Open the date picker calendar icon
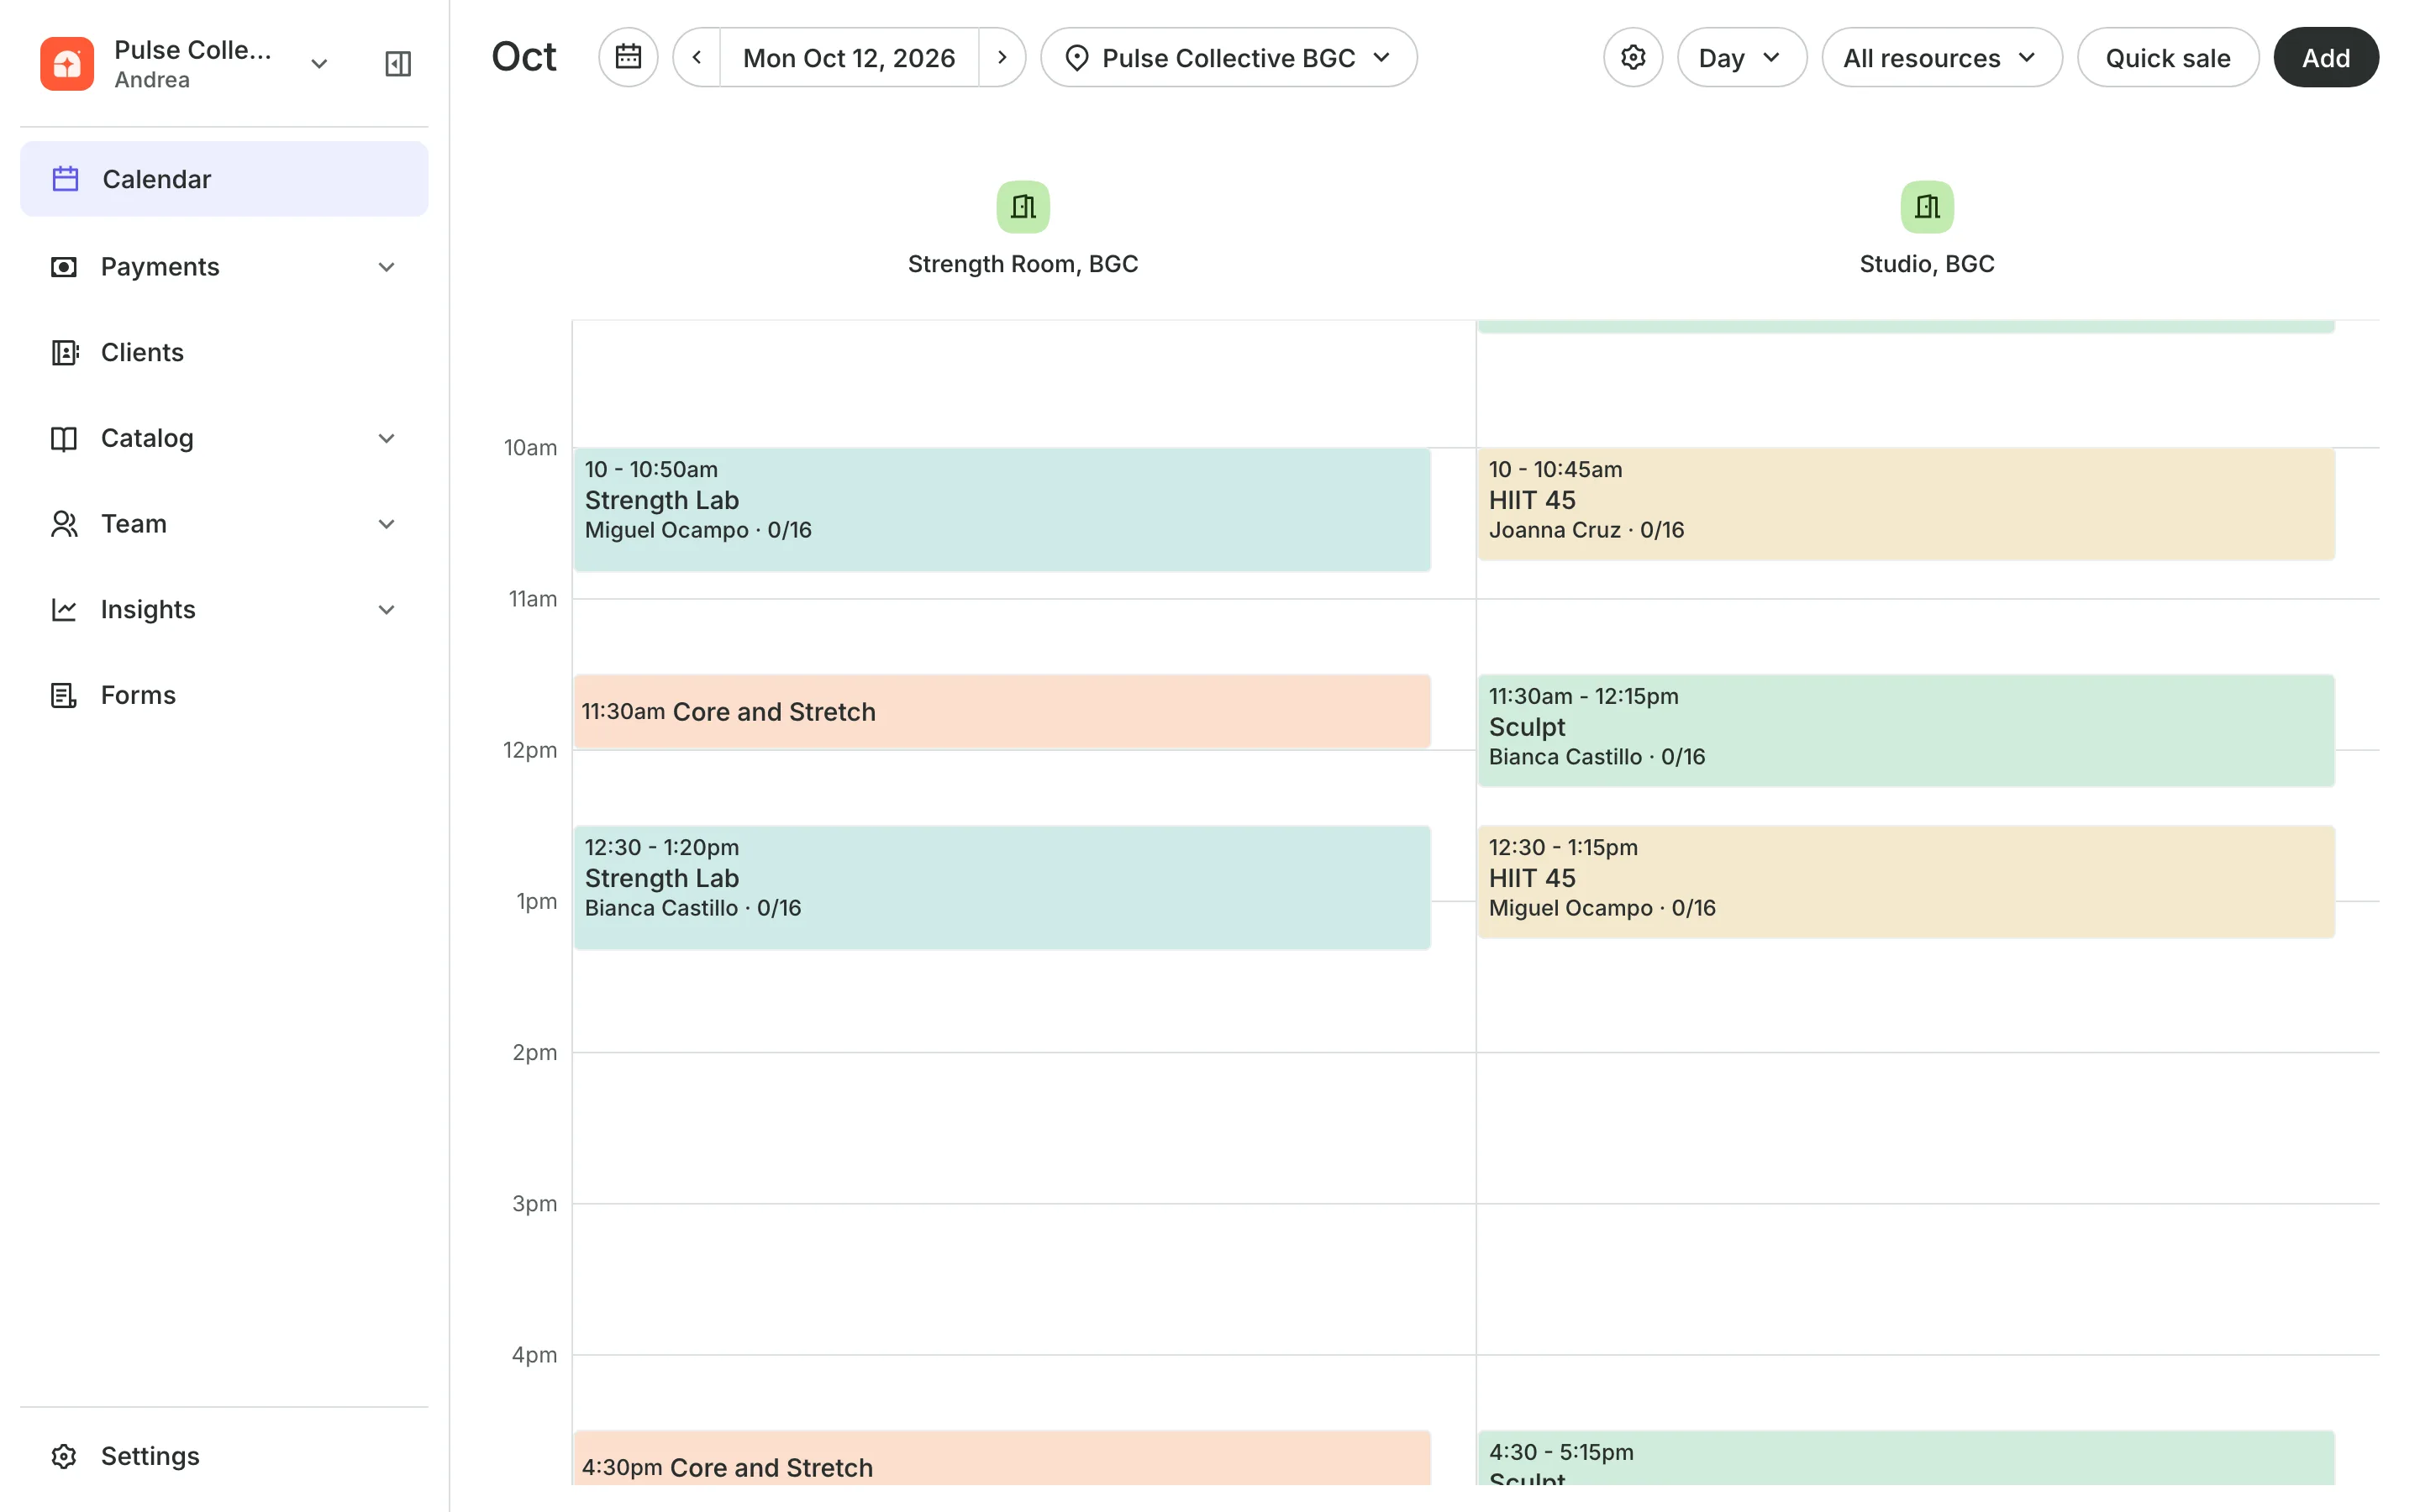Image resolution: width=2420 pixels, height=1512 pixels. tap(628, 57)
